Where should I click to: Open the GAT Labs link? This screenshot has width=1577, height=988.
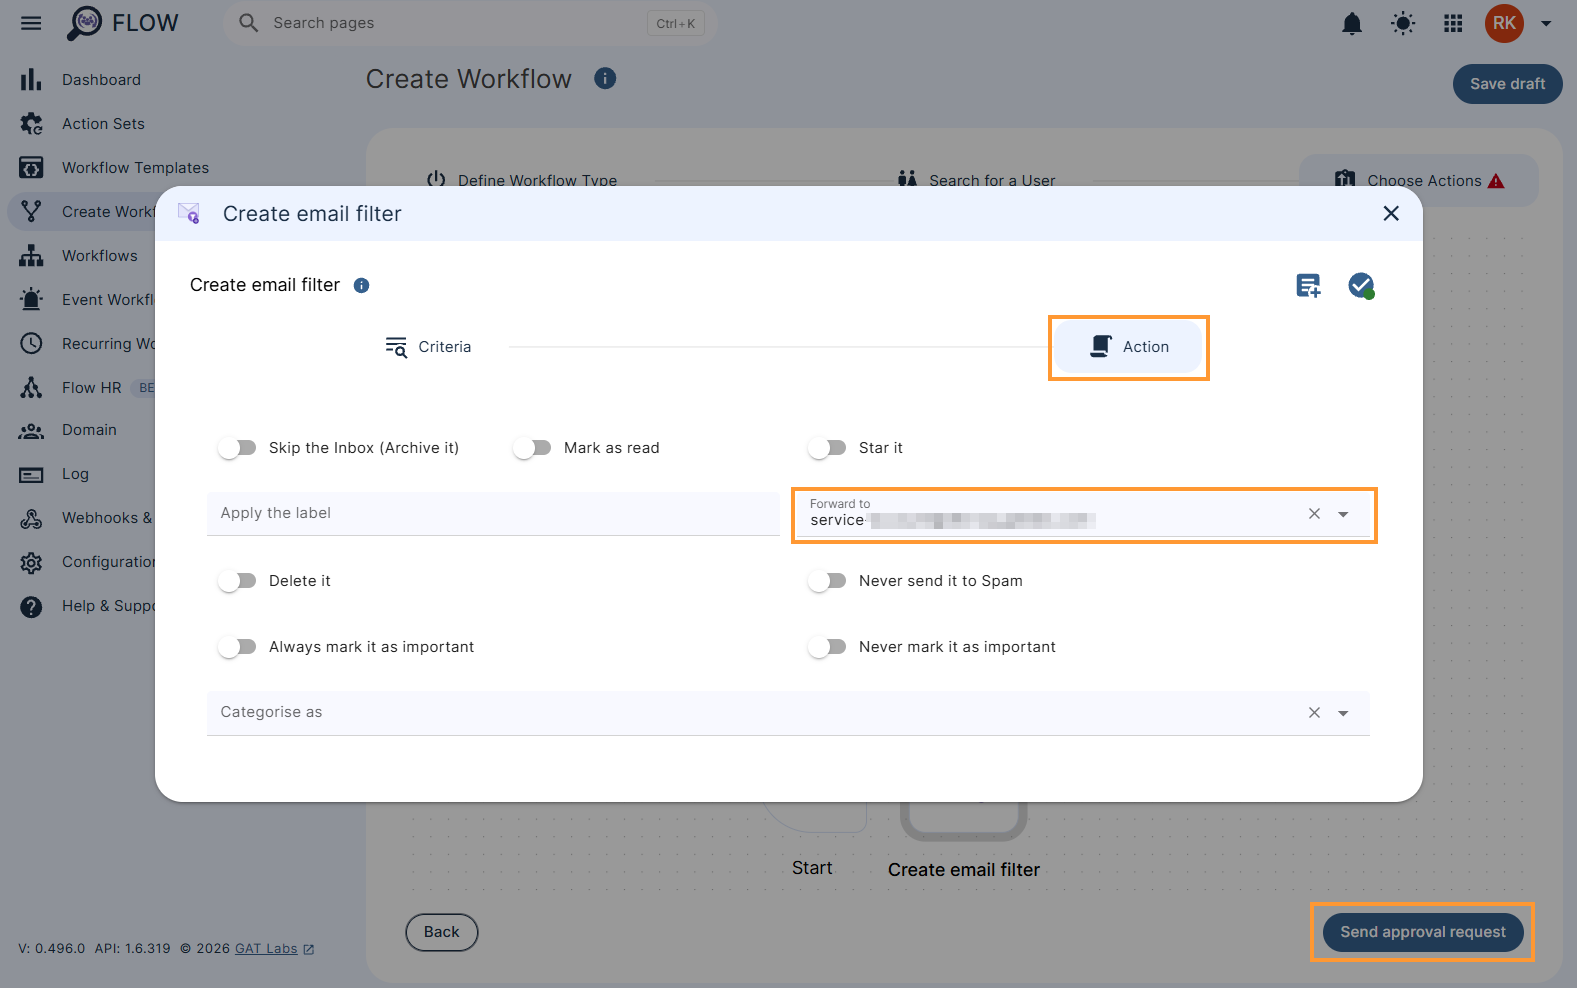coord(274,949)
